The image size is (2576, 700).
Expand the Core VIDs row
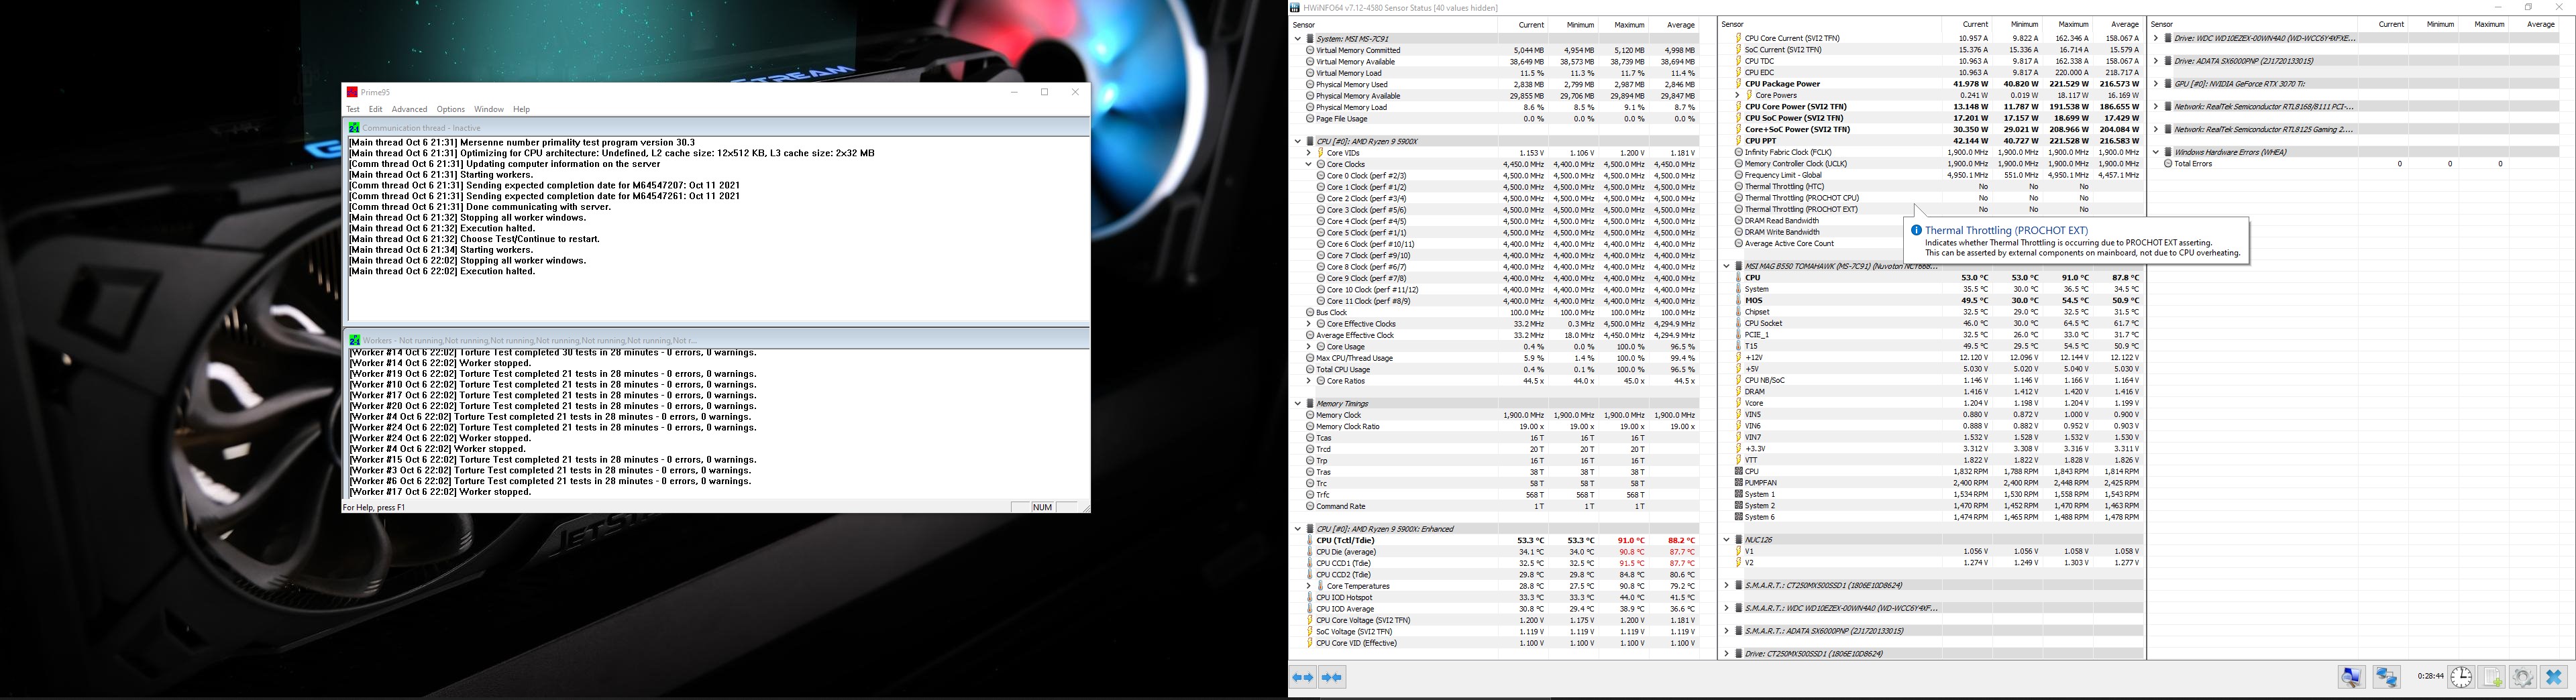tap(1309, 153)
